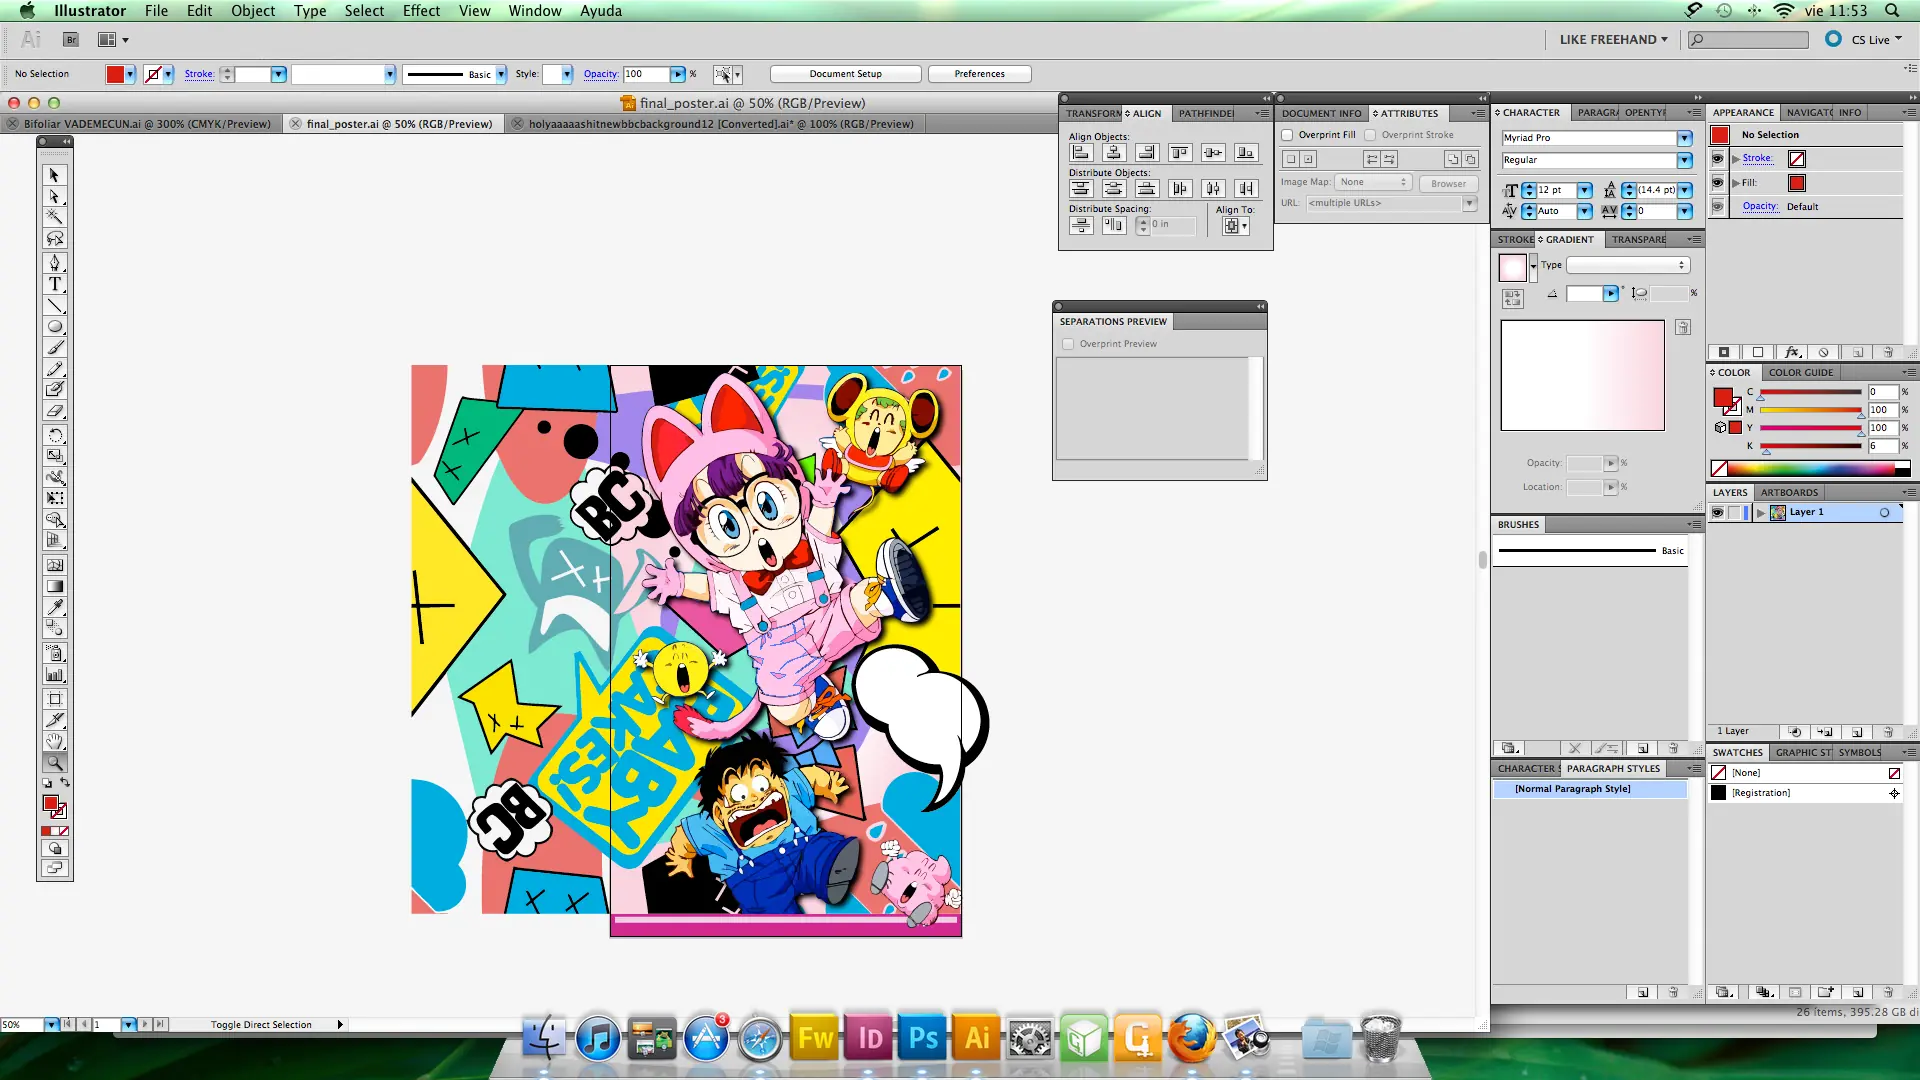Activate the Type tool

pos(54,284)
